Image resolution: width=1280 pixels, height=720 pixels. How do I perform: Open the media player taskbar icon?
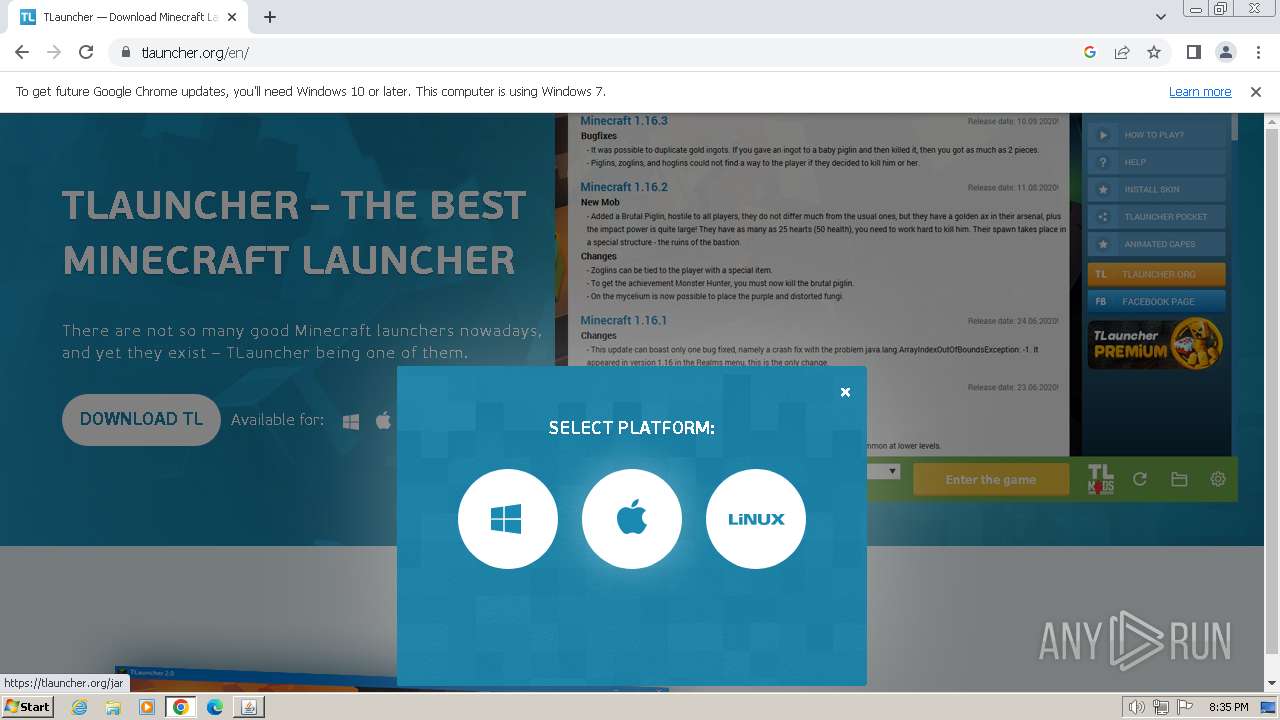point(147,707)
